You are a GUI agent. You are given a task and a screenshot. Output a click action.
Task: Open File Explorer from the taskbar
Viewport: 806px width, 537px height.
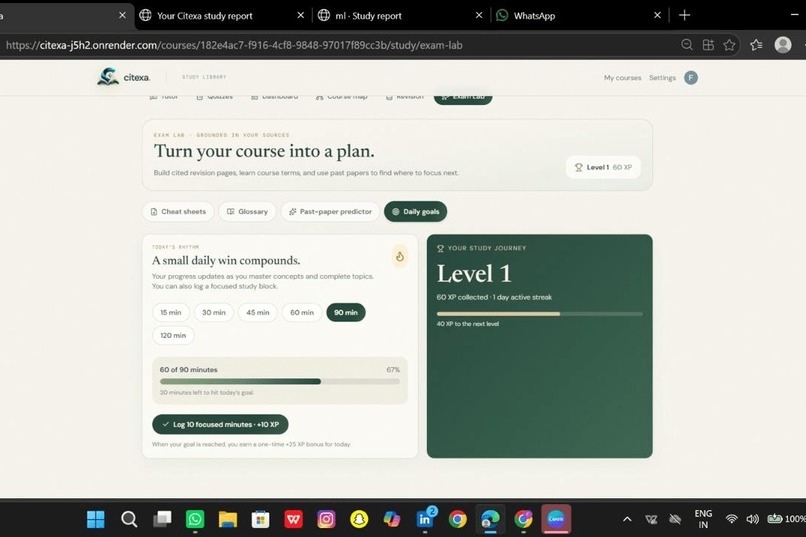pyautogui.click(x=228, y=520)
